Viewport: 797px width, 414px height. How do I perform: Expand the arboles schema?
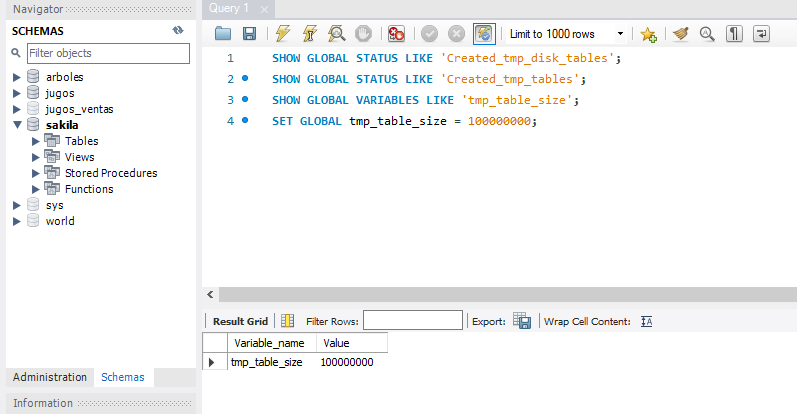click(17, 77)
